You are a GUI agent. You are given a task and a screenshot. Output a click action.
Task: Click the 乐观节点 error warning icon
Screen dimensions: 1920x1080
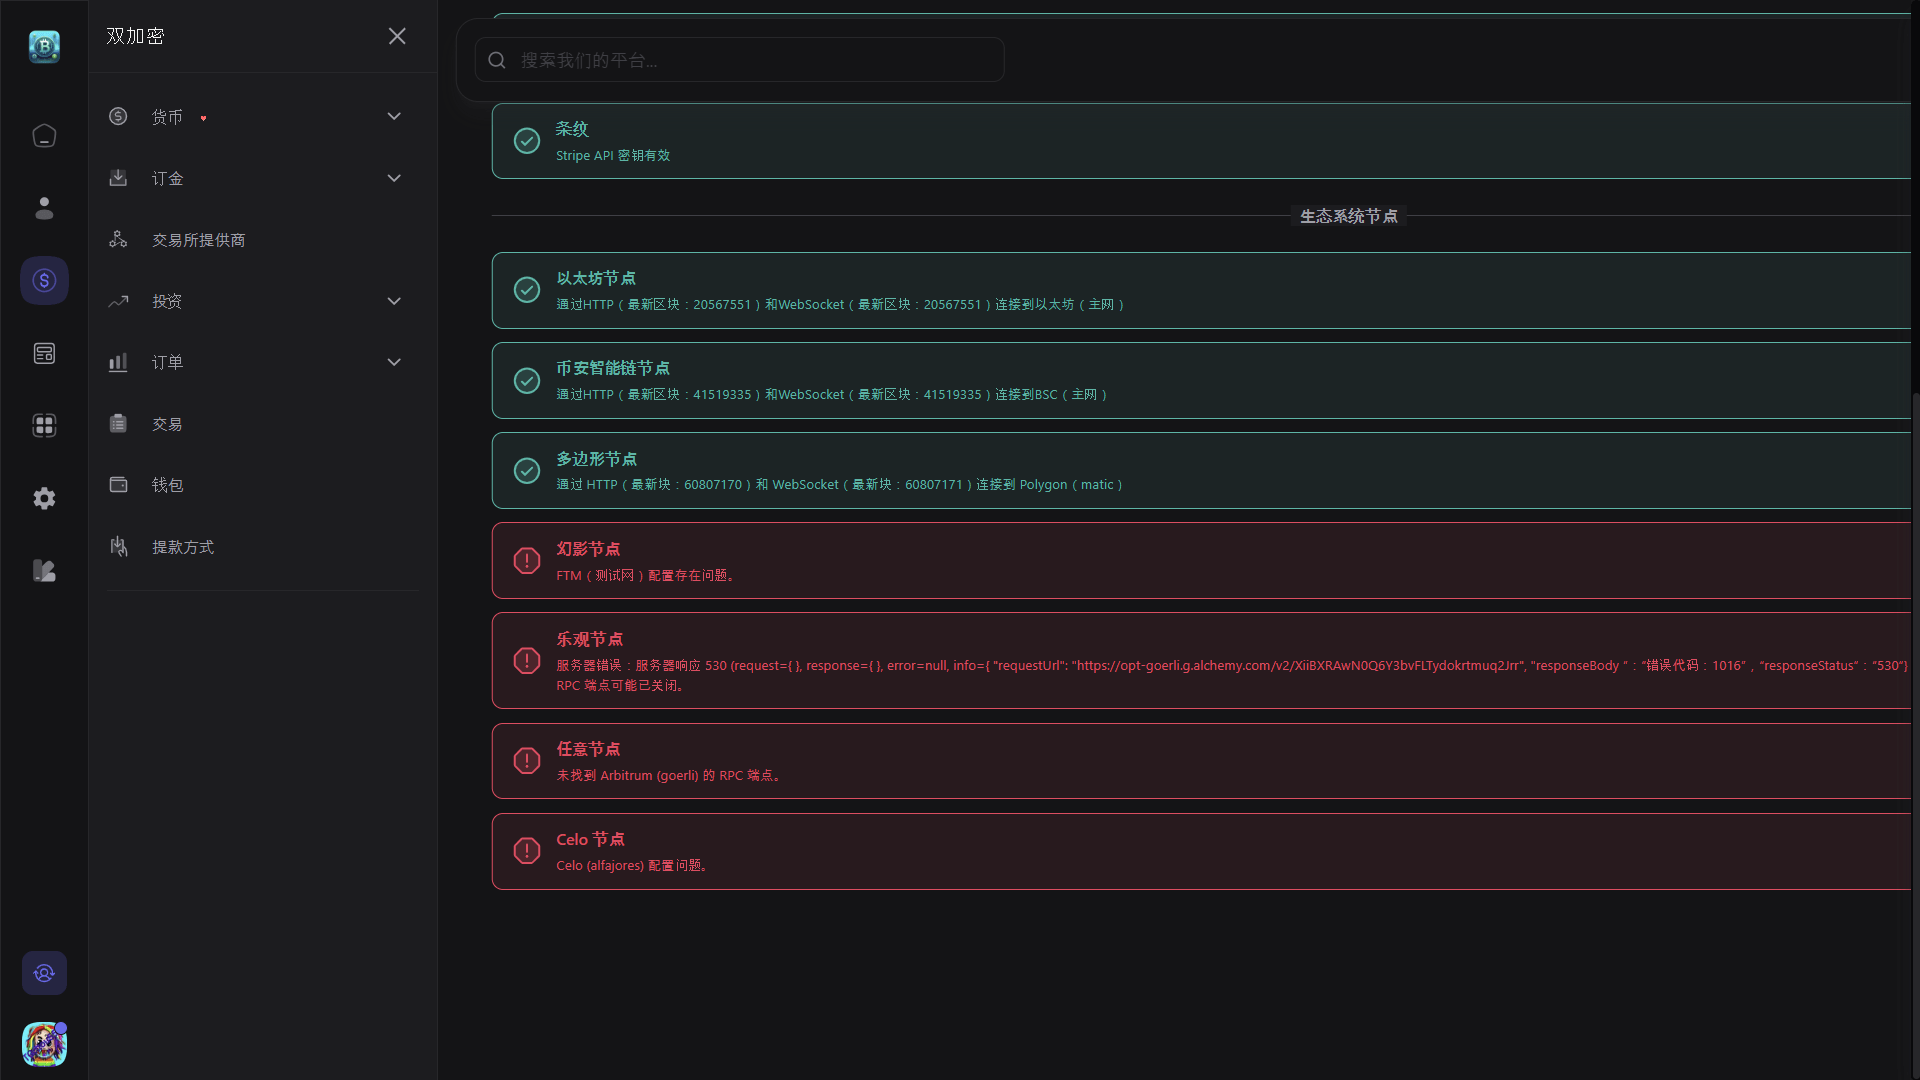tap(527, 661)
